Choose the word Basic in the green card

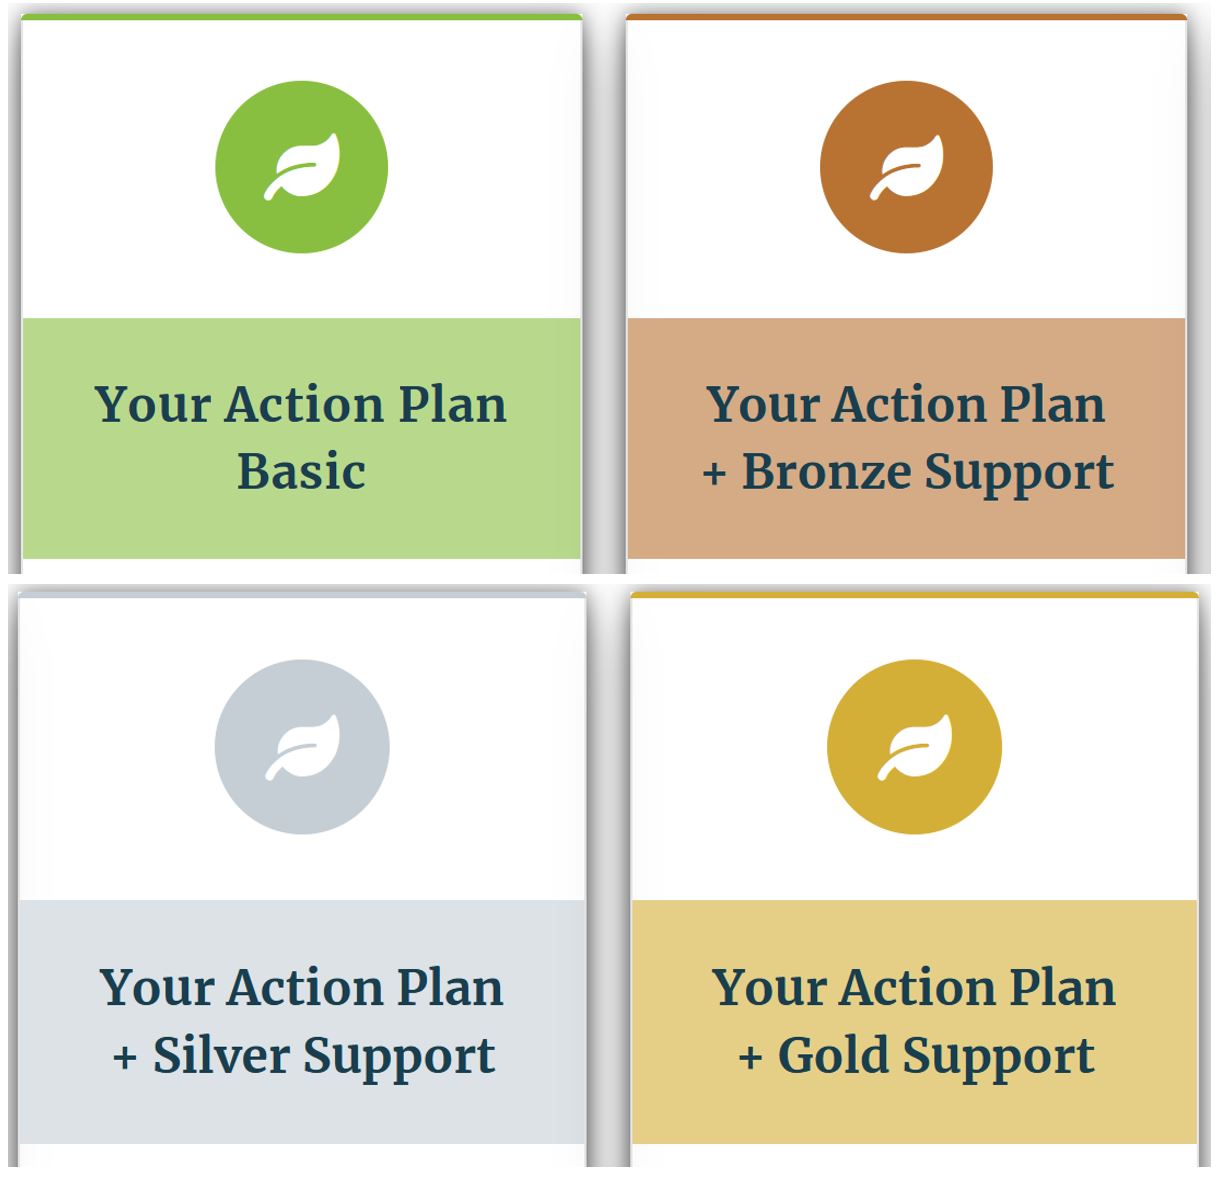tap(301, 471)
